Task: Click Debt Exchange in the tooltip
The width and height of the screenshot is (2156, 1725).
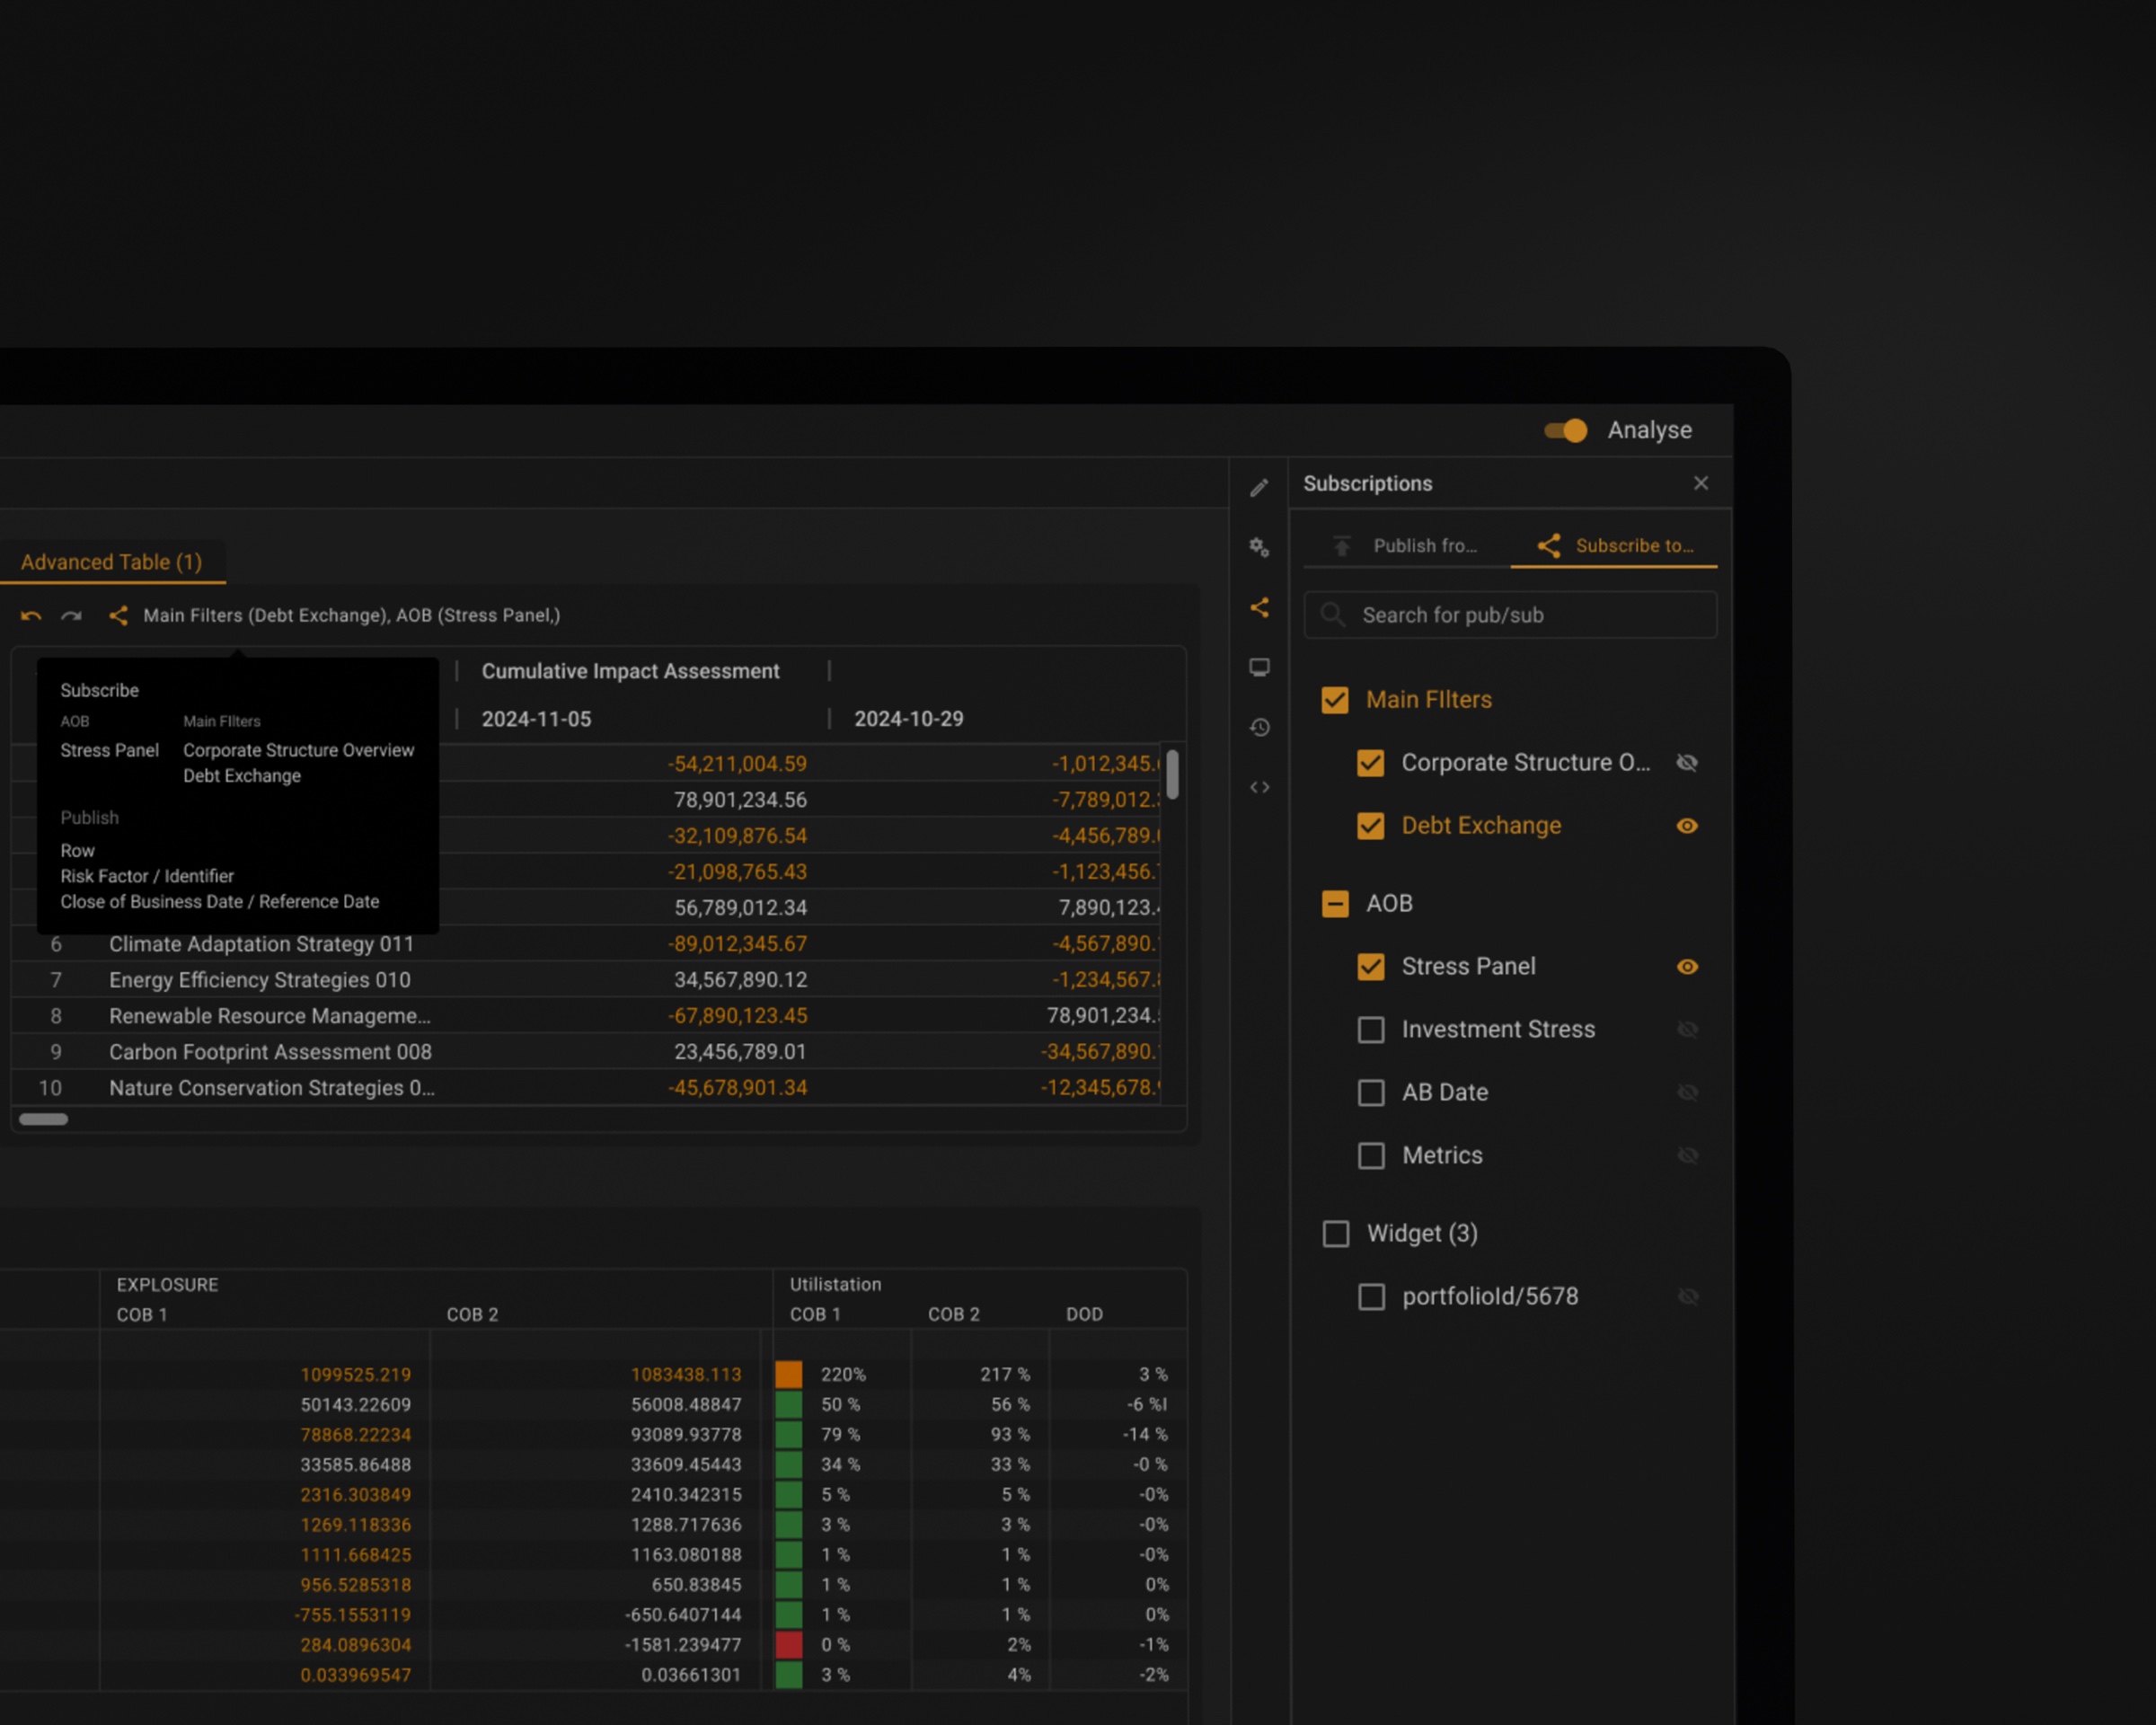Action: point(241,776)
